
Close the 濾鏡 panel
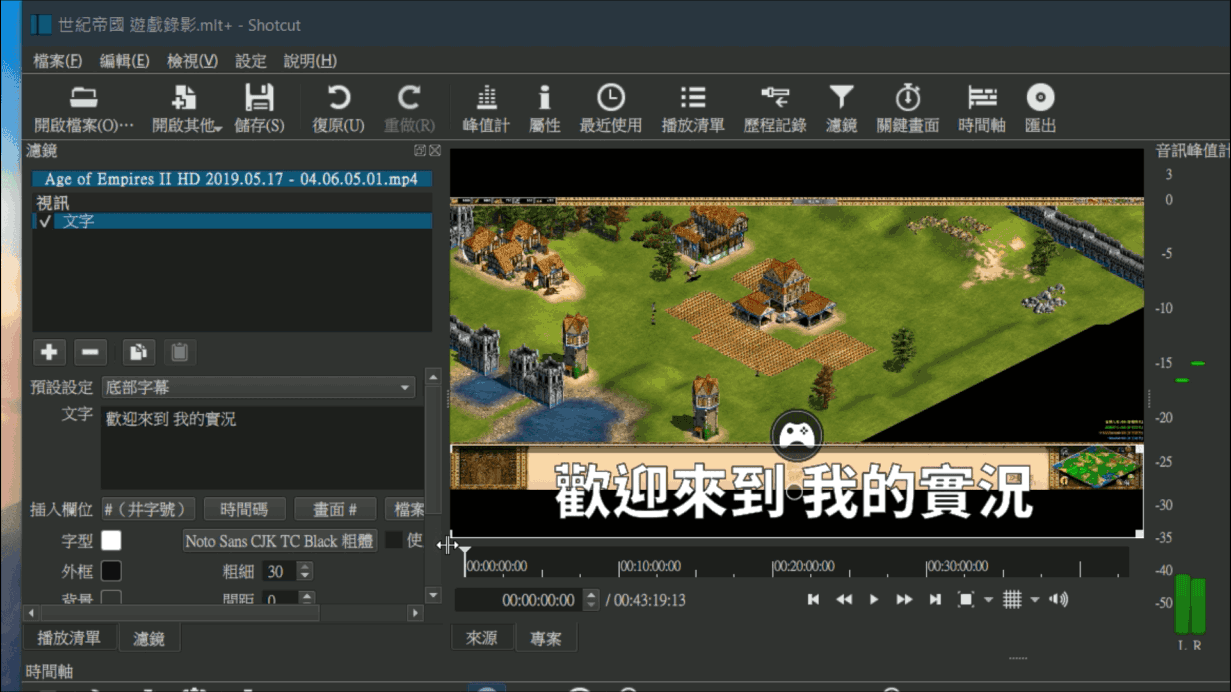pos(435,151)
